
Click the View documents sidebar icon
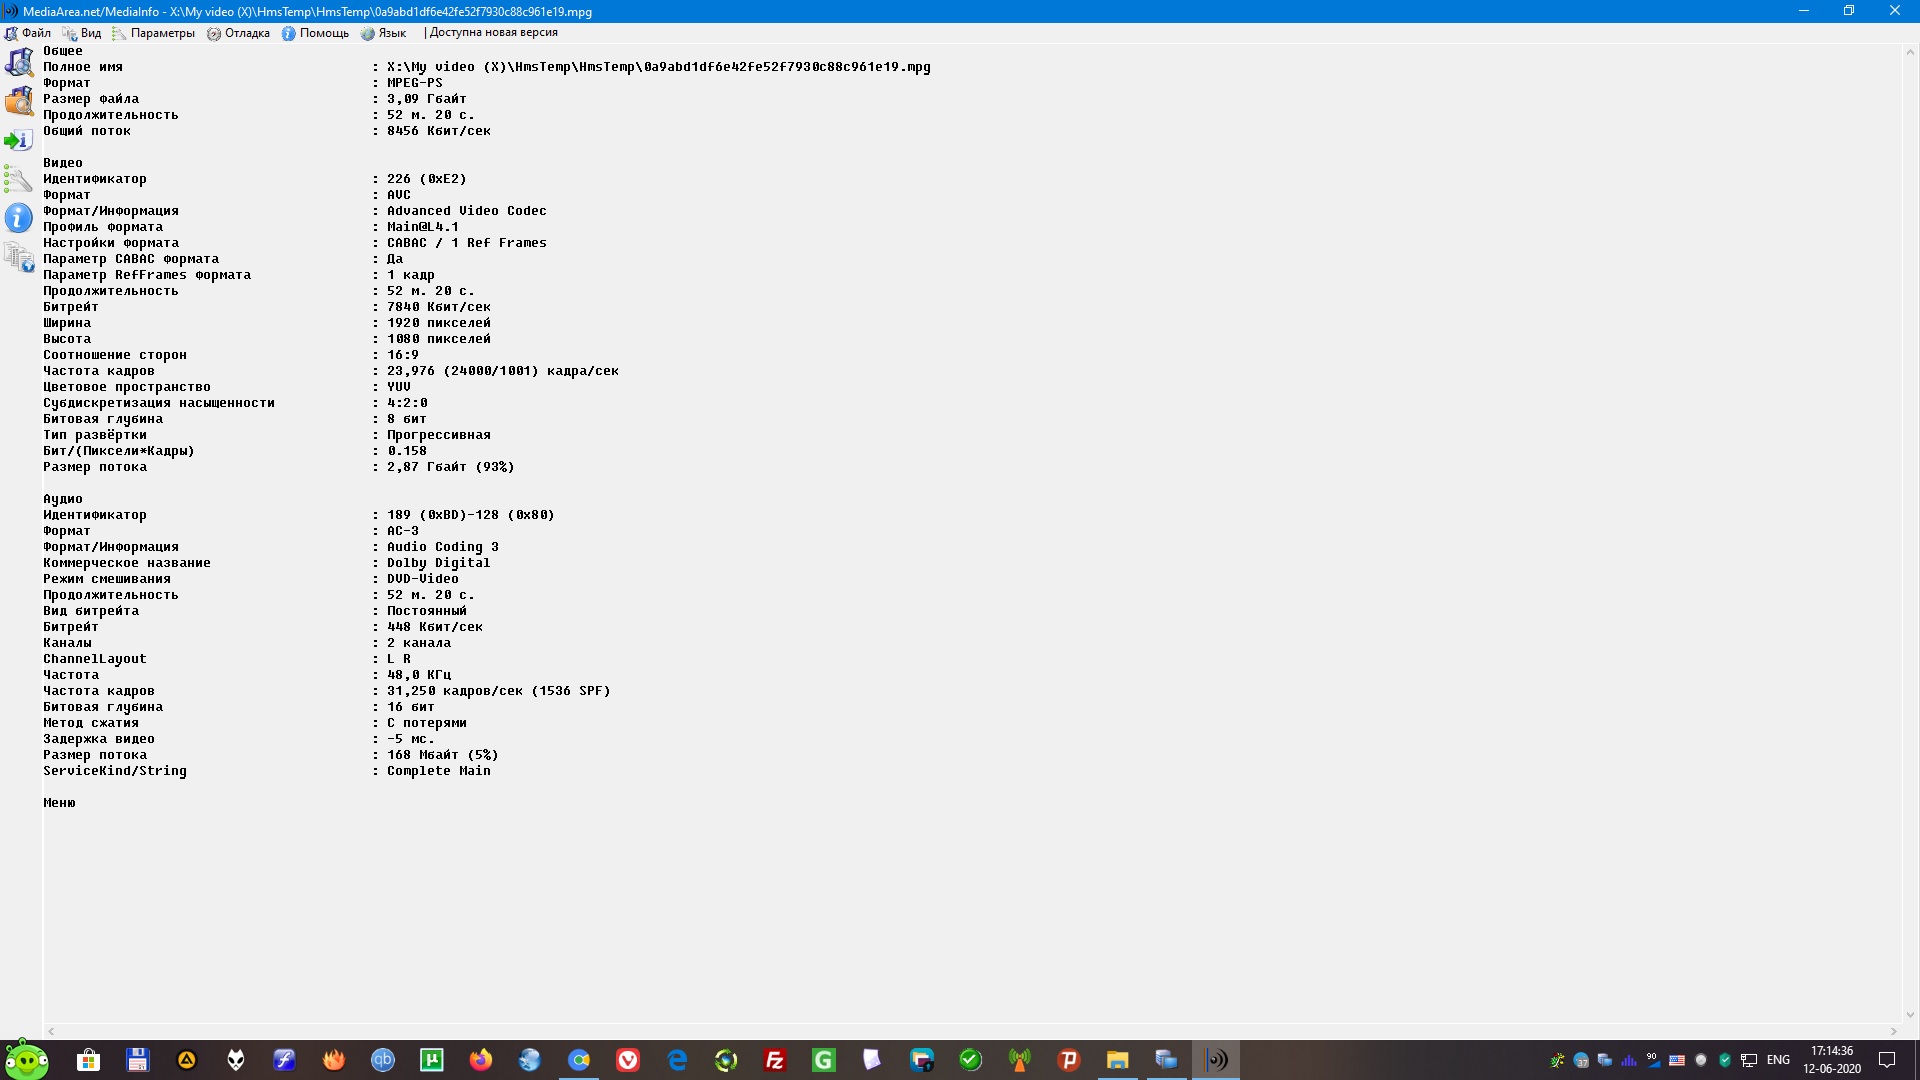[19, 257]
